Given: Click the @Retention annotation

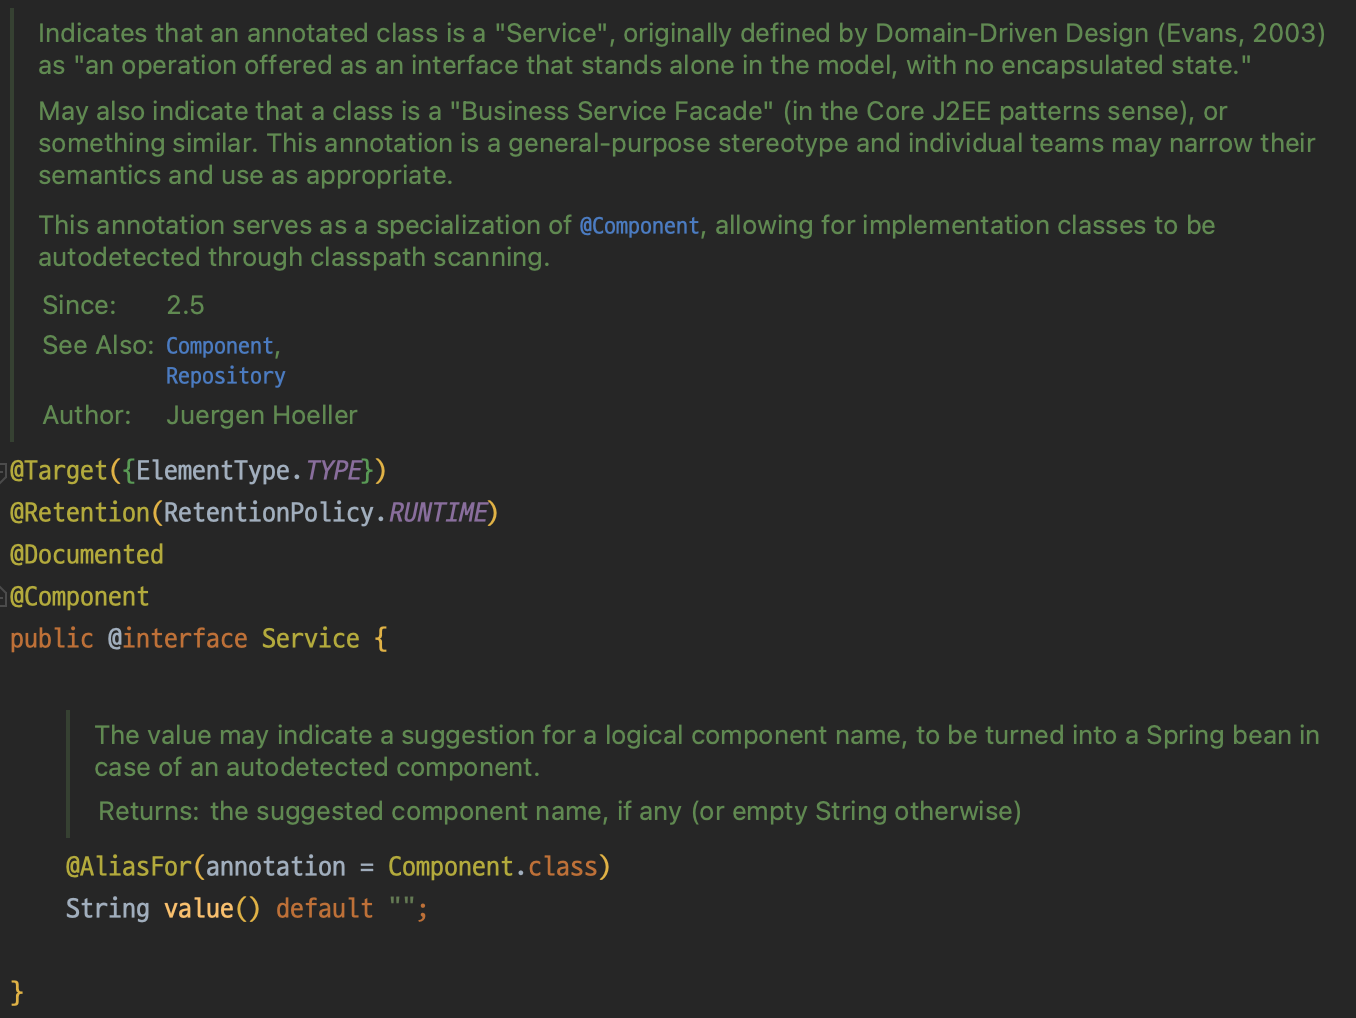Looking at the screenshot, I should click(80, 513).
